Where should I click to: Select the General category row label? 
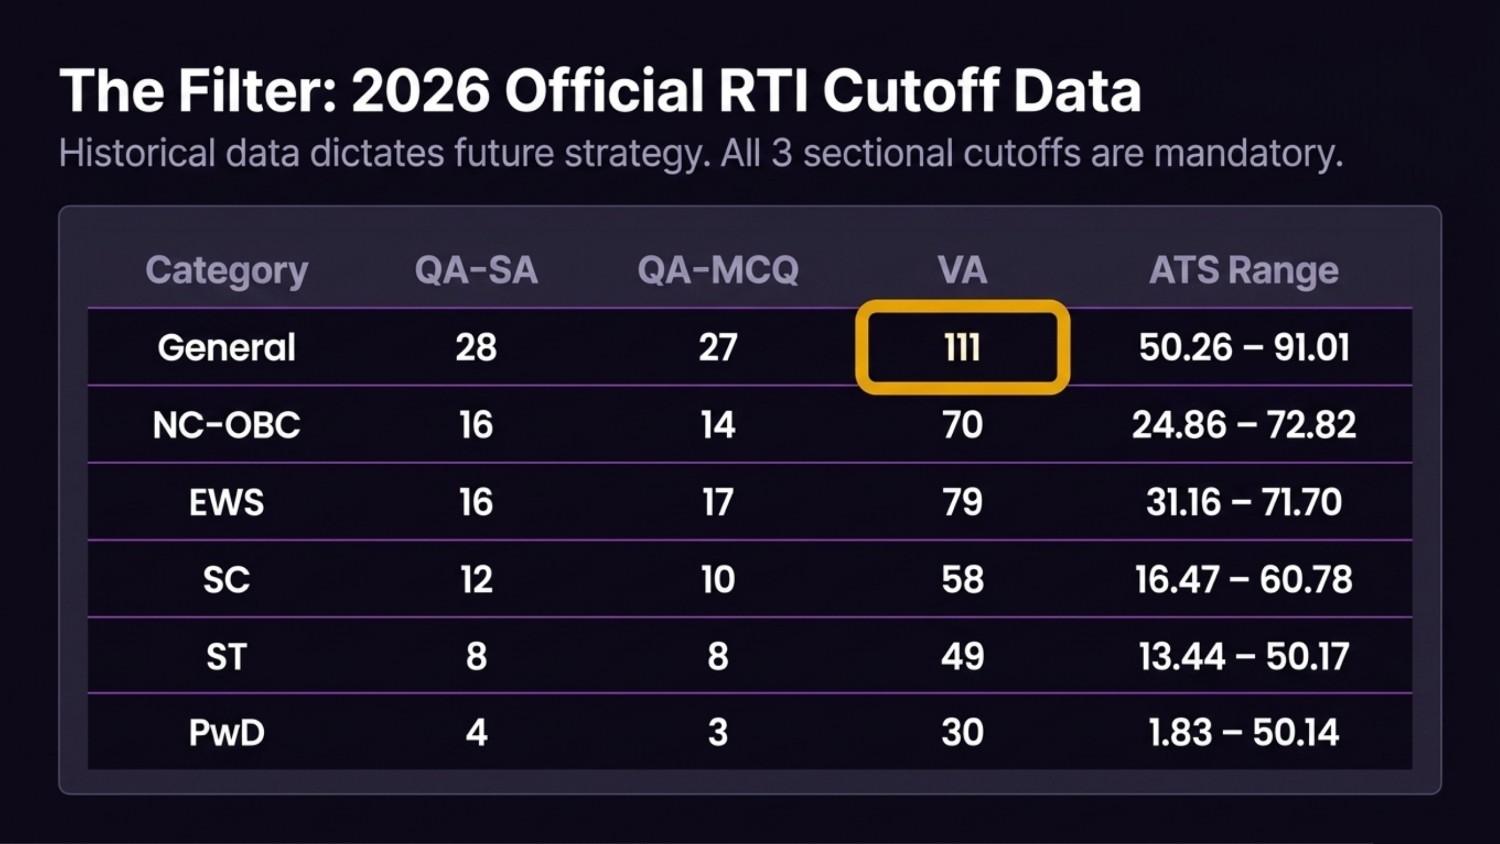point(226,347)
